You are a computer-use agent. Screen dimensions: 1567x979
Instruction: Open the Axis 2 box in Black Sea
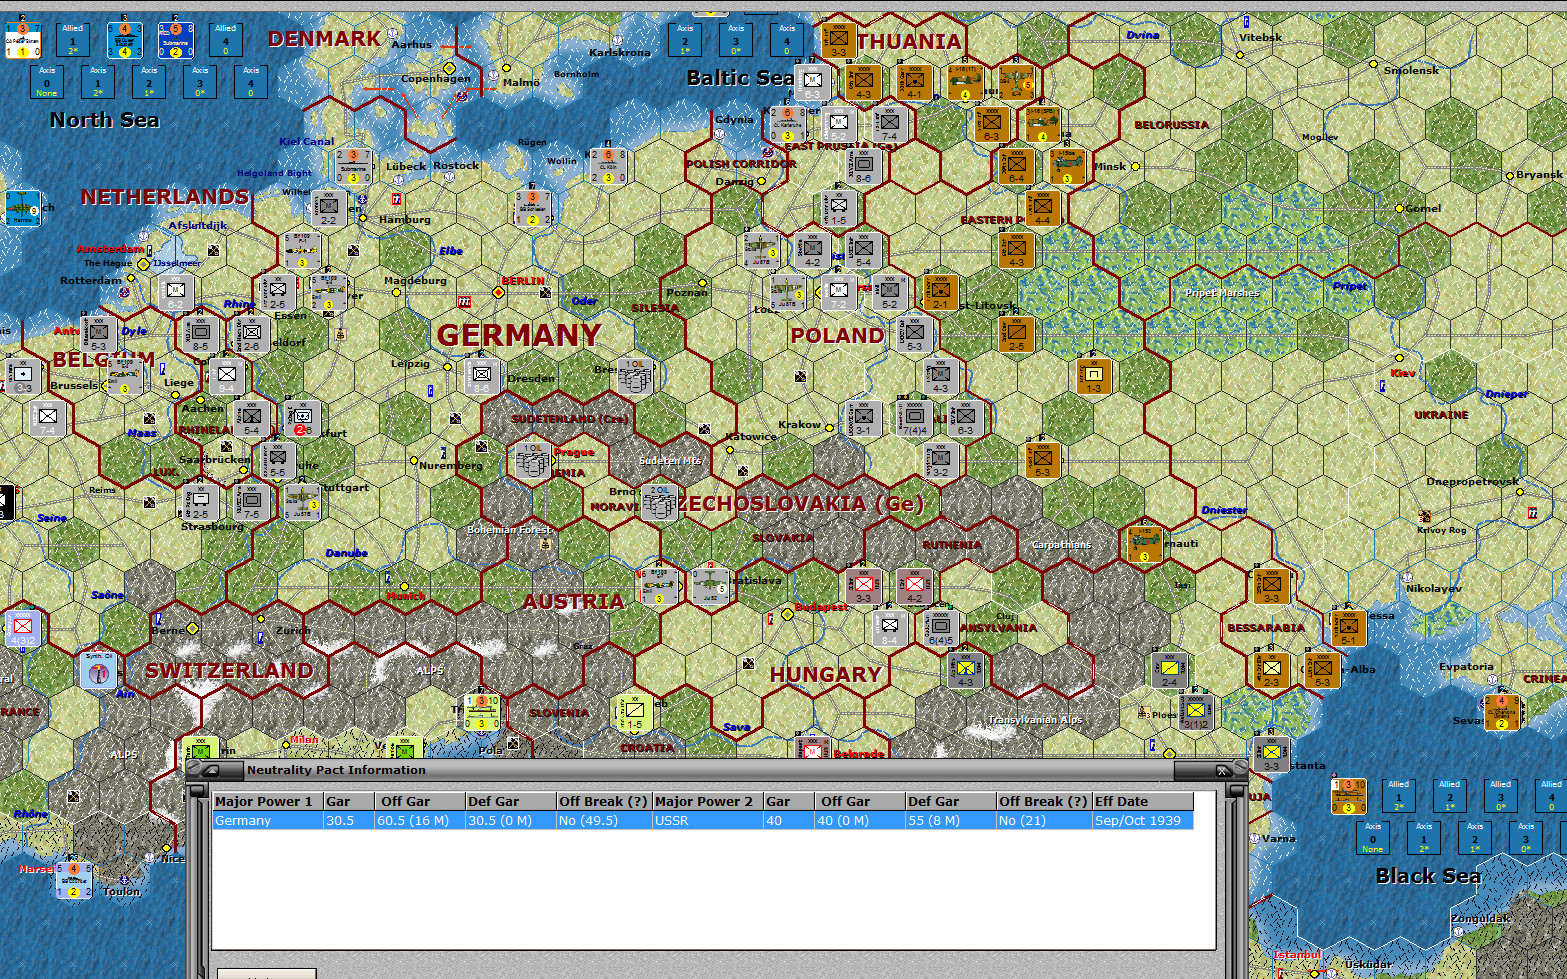1475,838
